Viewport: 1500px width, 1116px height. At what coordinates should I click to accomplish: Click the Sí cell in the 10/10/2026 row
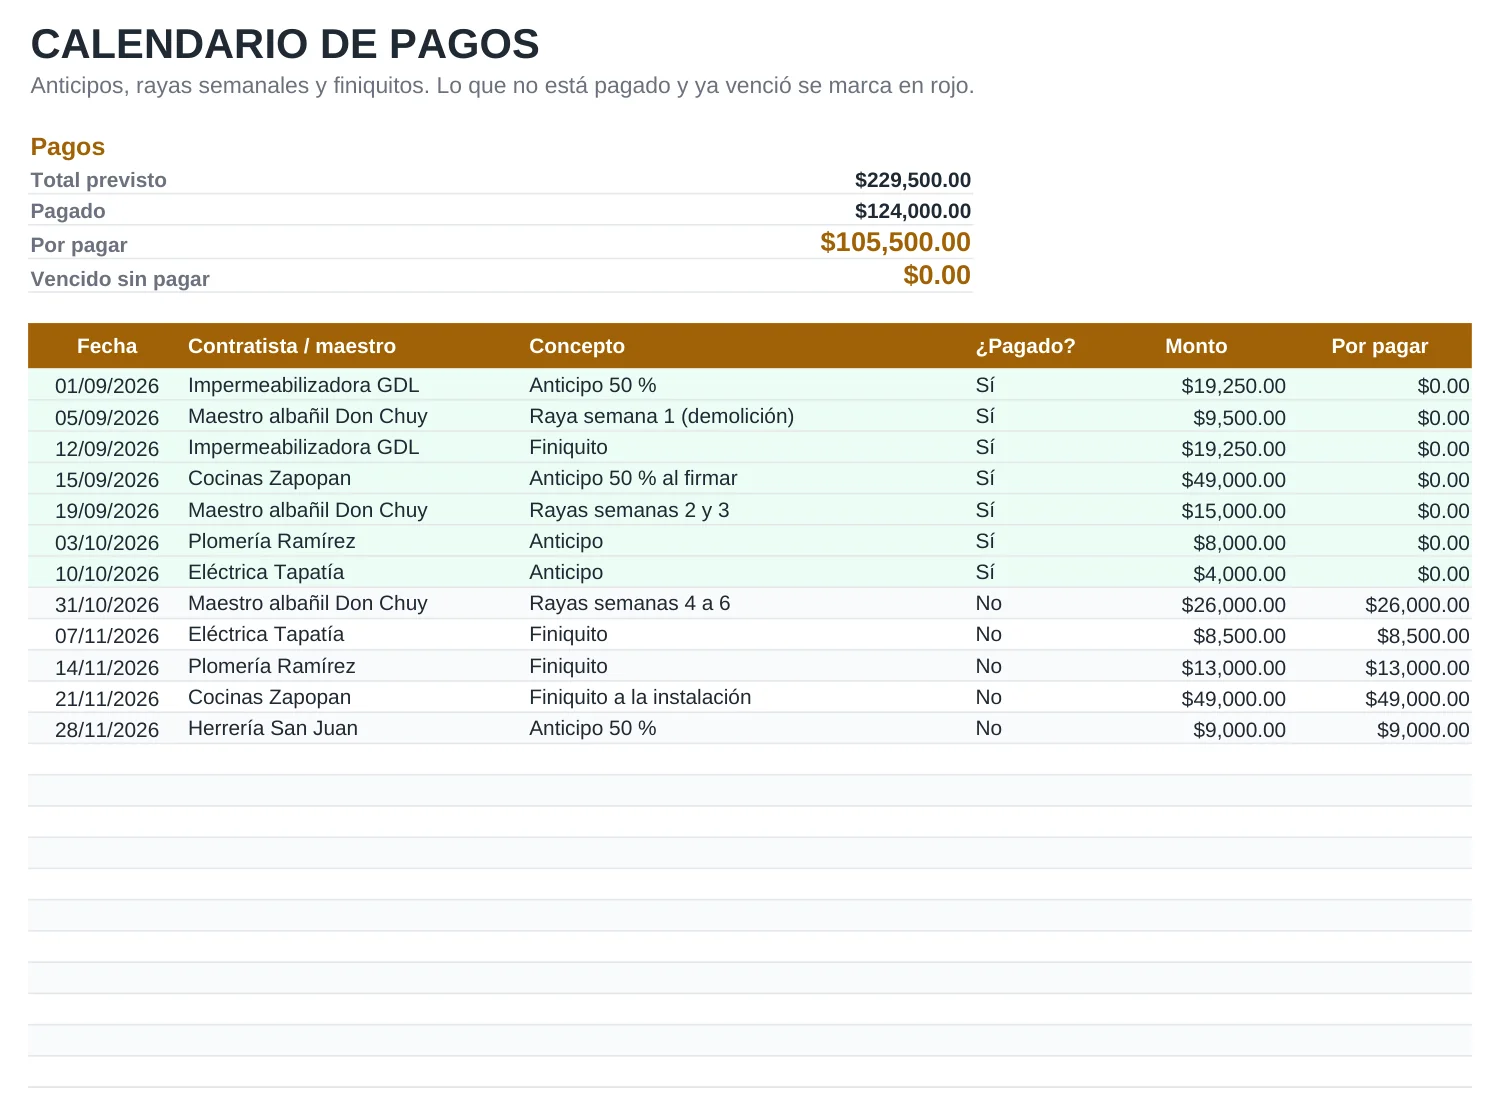tap(985, 572)
